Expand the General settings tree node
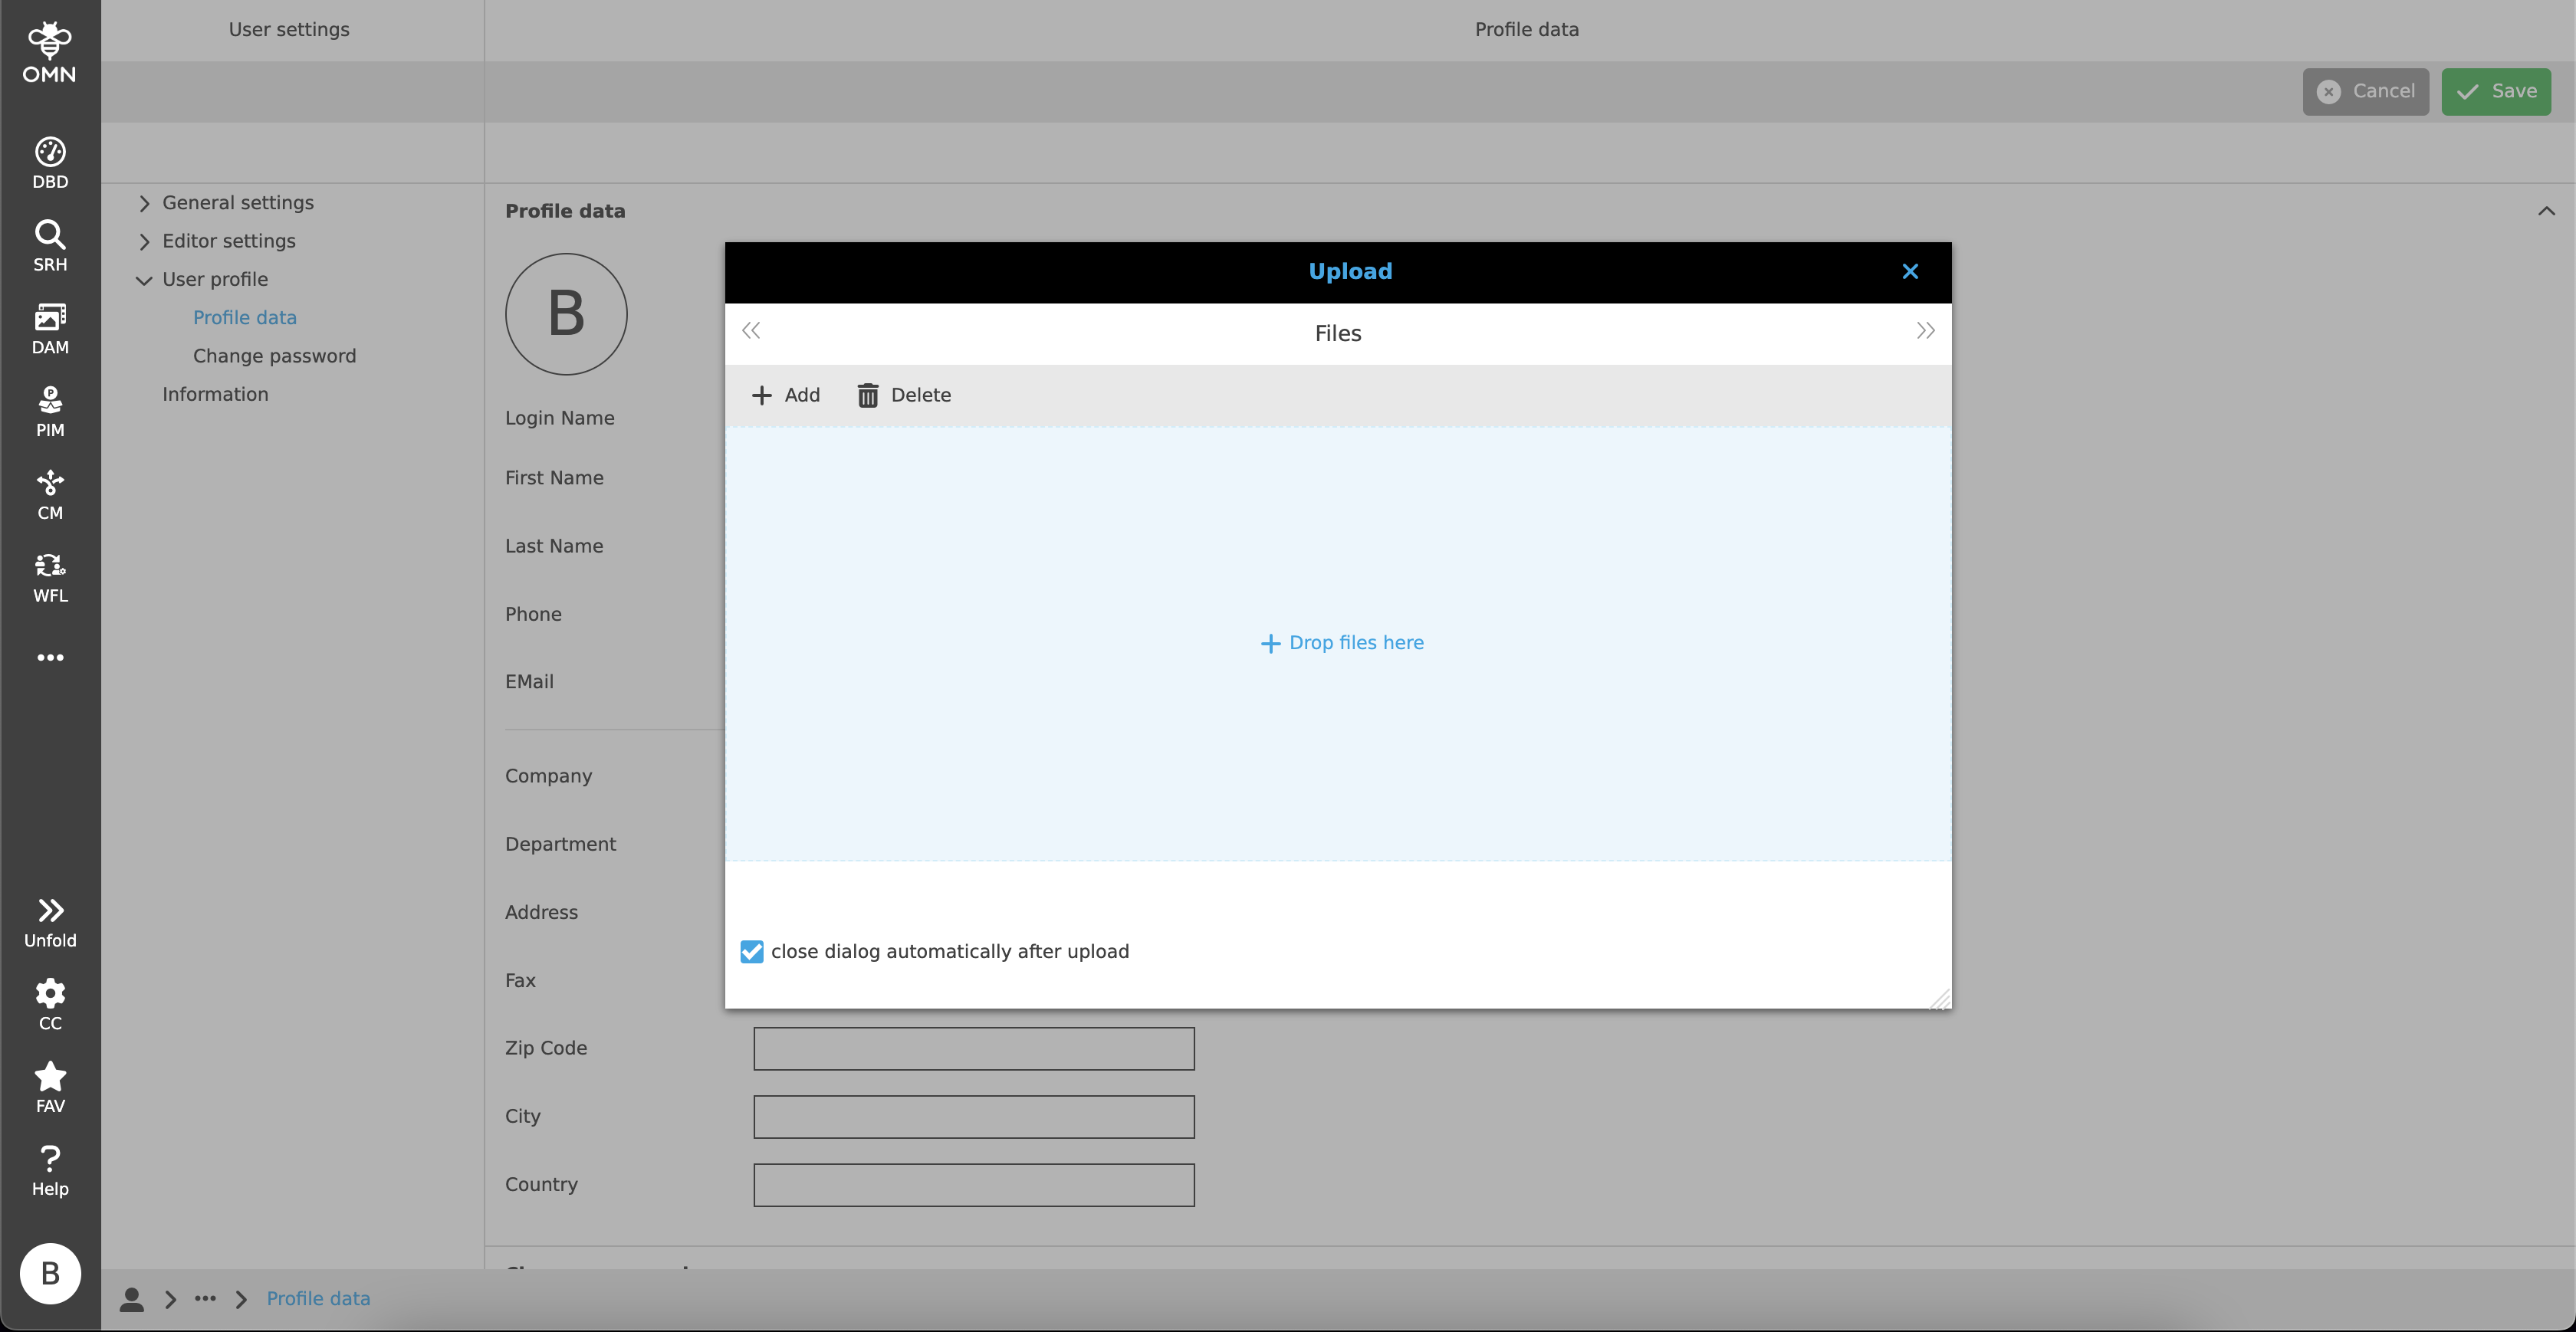Viewport: 2576px width, 1332px height. click(x=144, y=203)
